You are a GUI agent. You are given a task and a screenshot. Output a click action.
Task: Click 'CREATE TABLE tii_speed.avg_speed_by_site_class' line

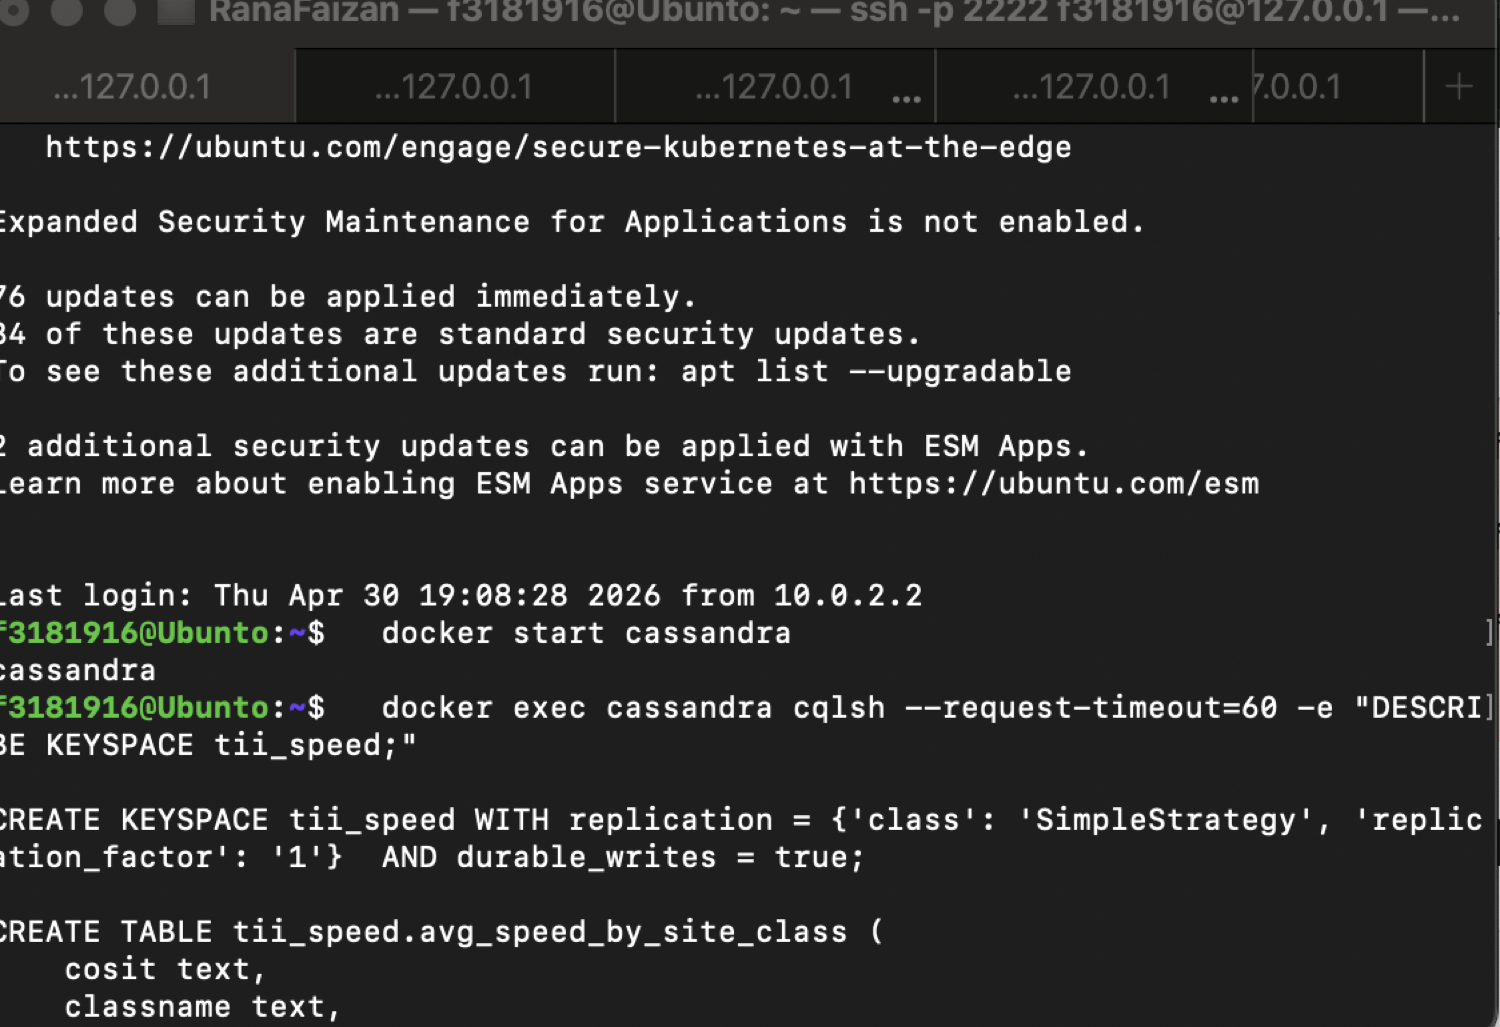coord(441,932)
